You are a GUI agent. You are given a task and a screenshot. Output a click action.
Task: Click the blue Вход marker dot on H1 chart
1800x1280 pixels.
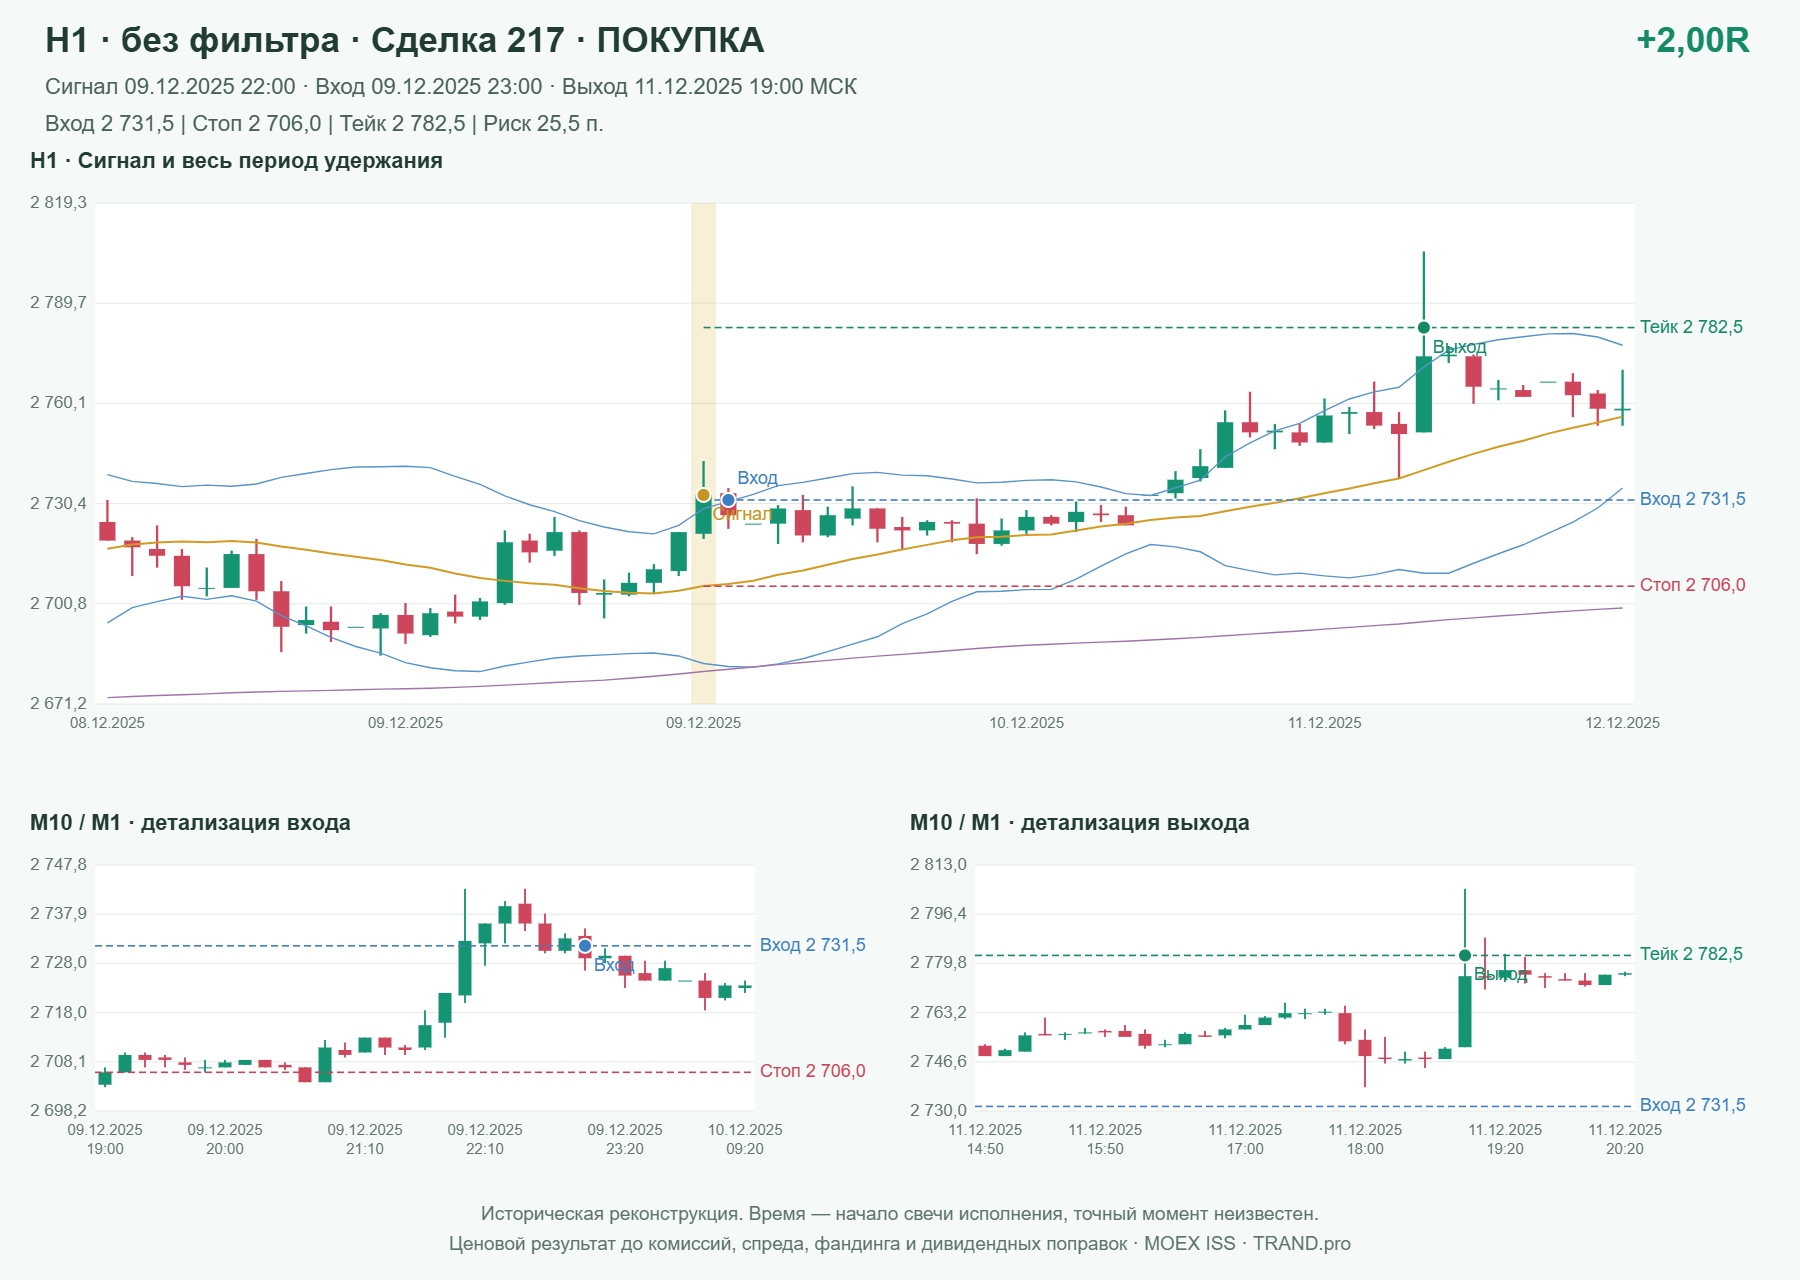728,500
